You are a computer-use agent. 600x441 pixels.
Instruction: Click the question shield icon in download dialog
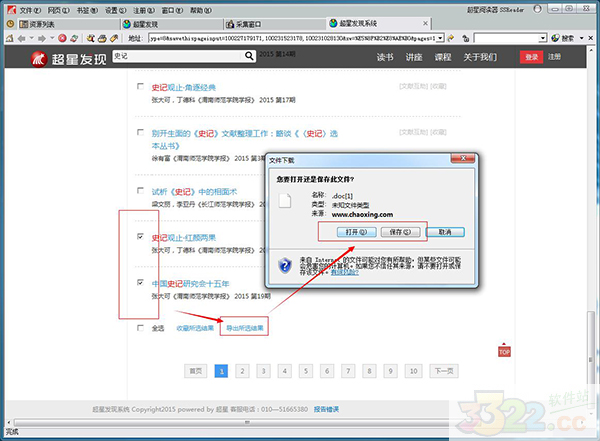[285, 265]
